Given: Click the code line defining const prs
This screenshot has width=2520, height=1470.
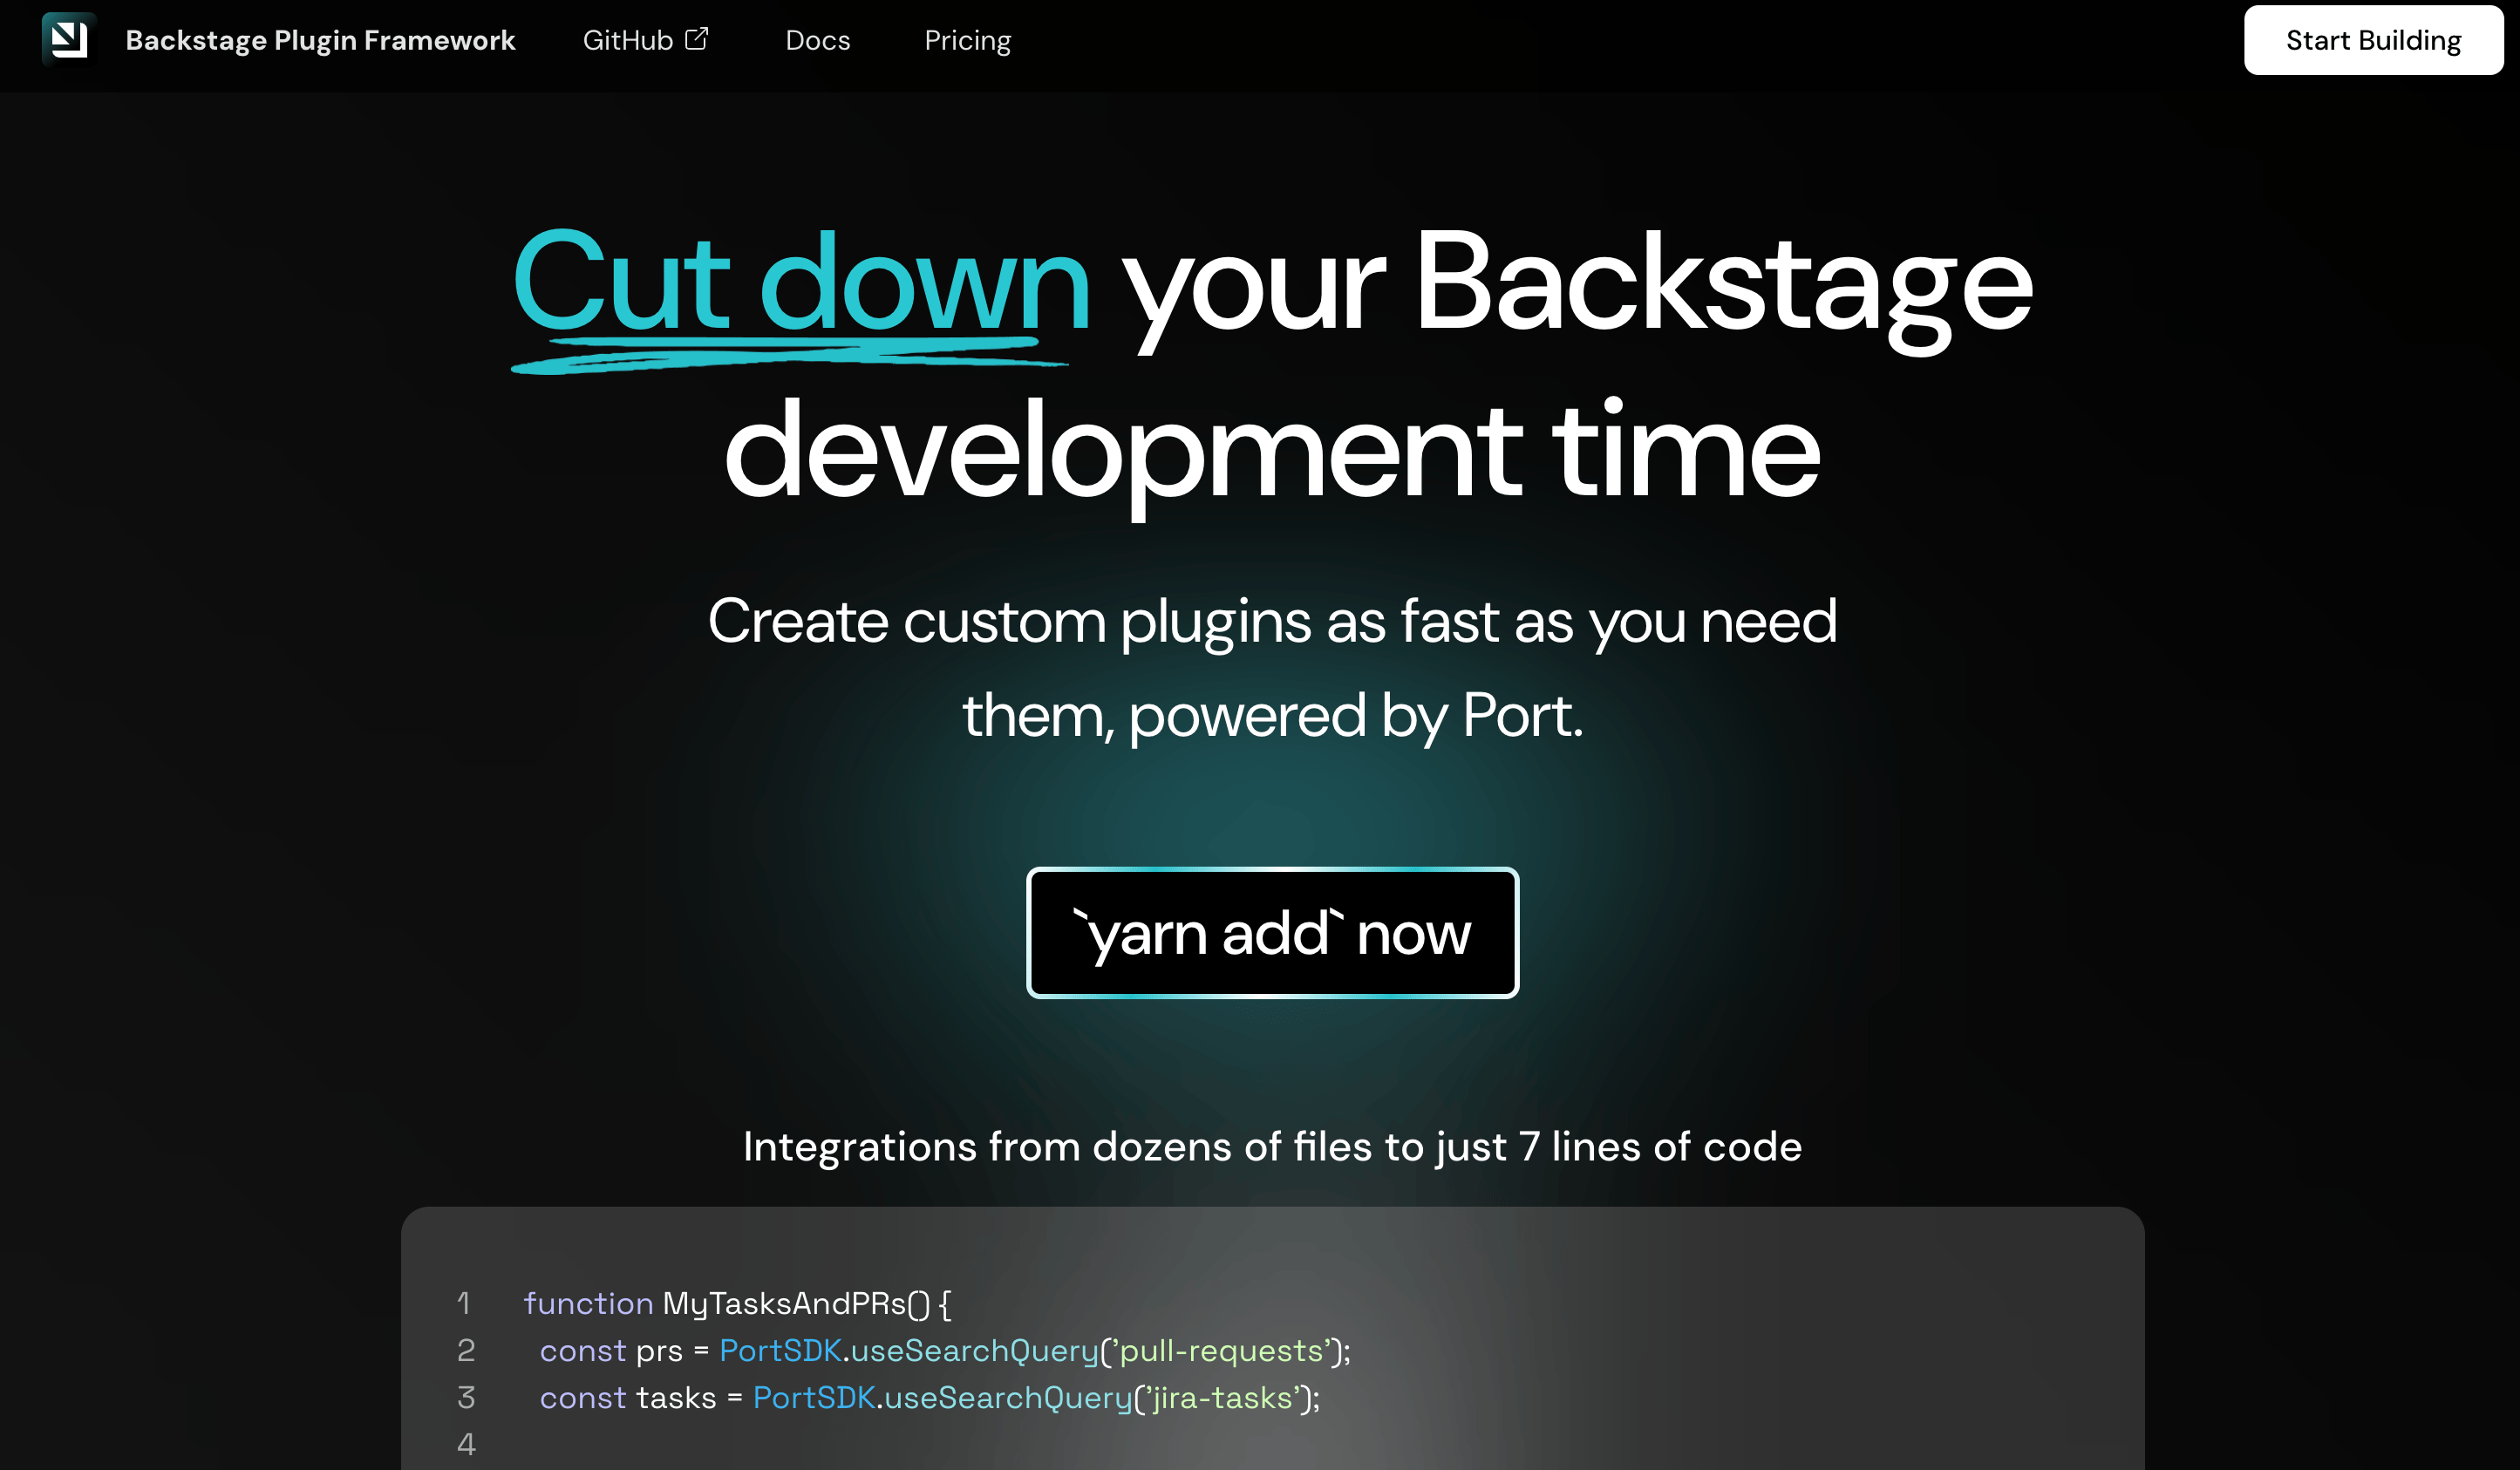Looking at the screenshot, I should [x=945, y=1350].
